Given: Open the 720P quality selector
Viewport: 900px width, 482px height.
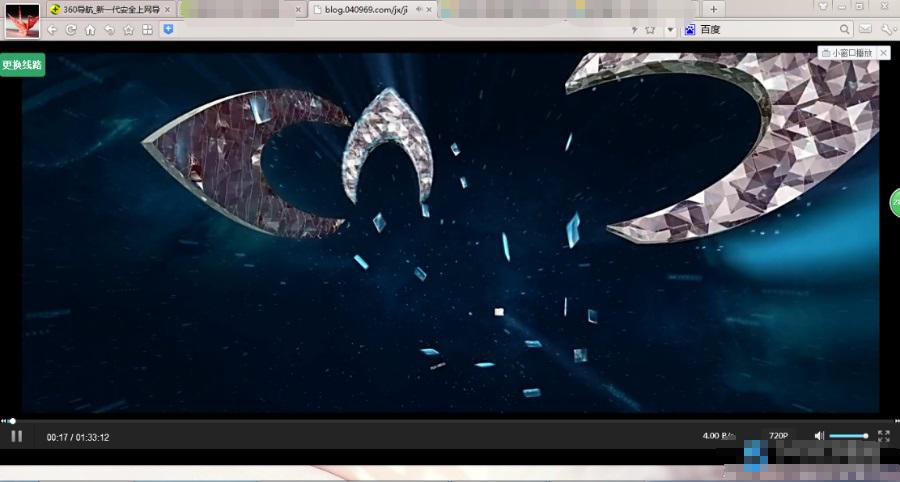Looking at the screenshot, I should point(778,436).
